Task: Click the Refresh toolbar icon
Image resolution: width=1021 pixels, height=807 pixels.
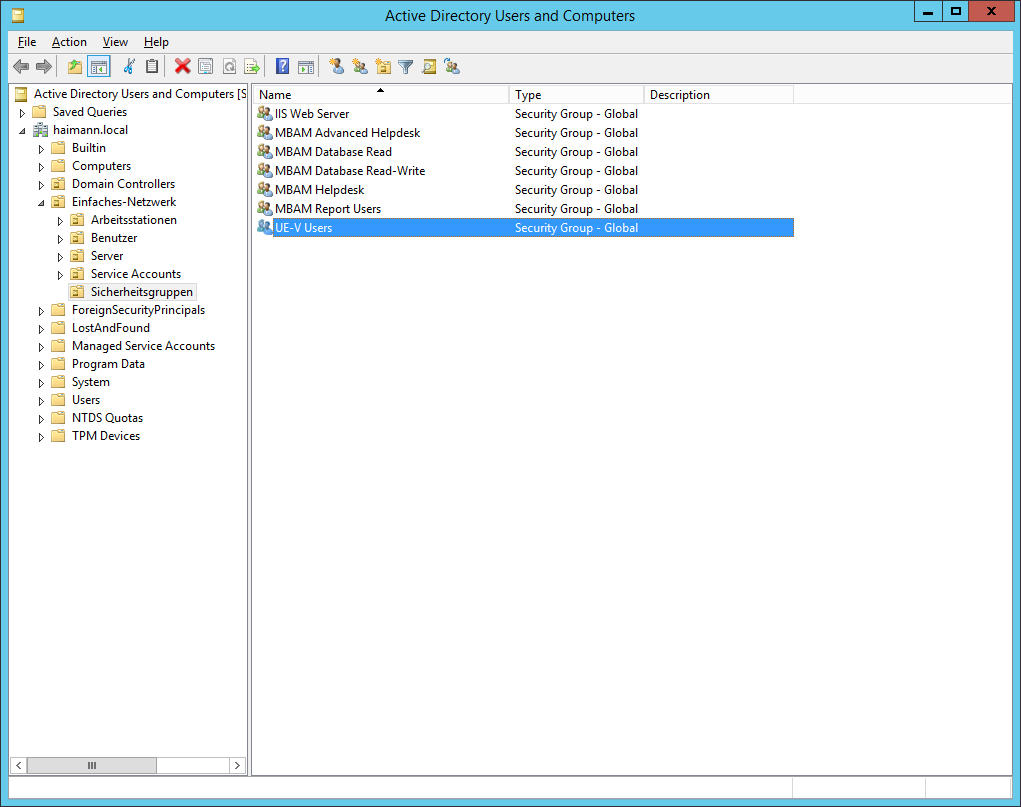Action: 229,66
